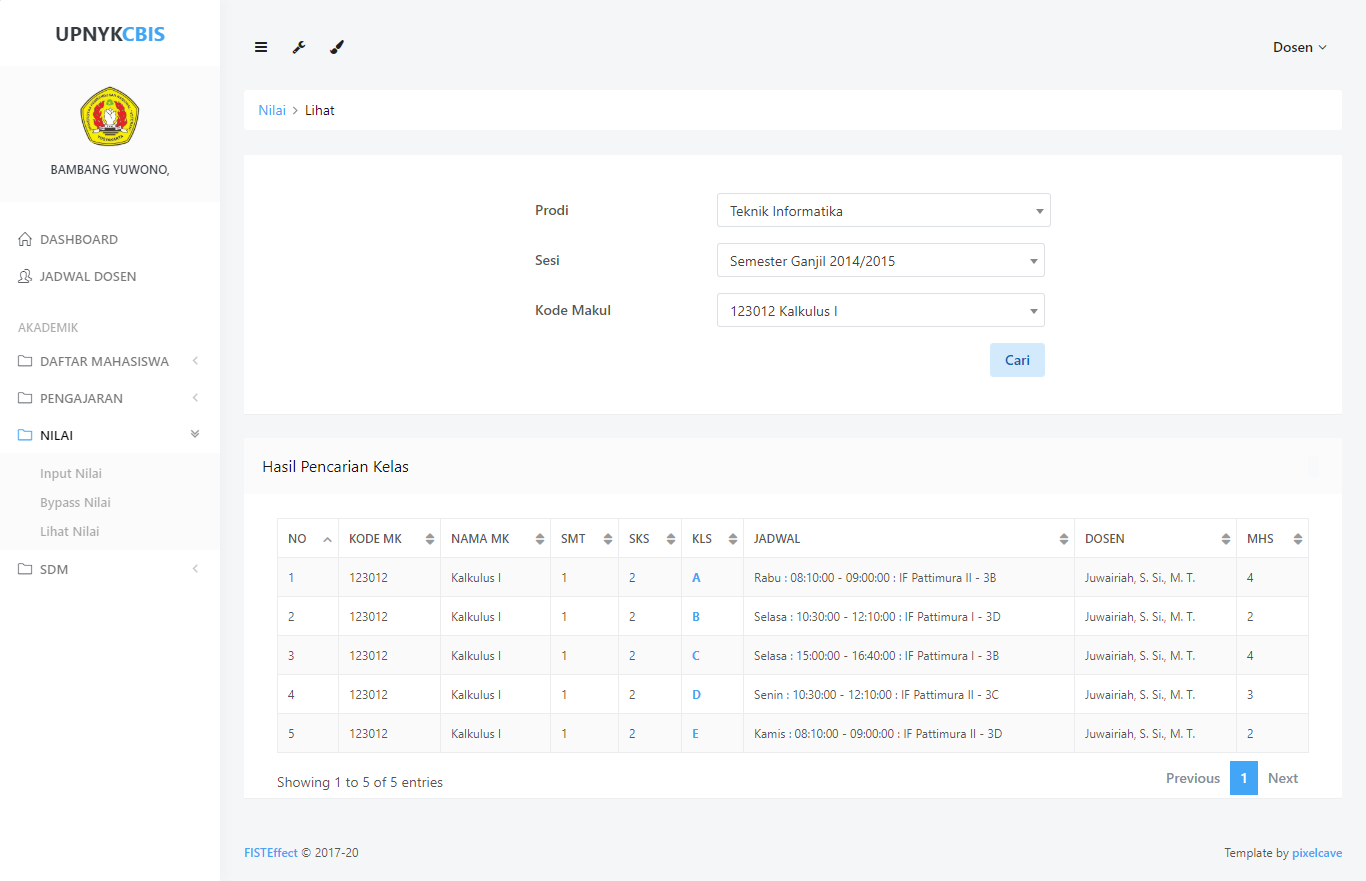Open class A link in KLS column
1366x881 pixels.
coord(696,578)
